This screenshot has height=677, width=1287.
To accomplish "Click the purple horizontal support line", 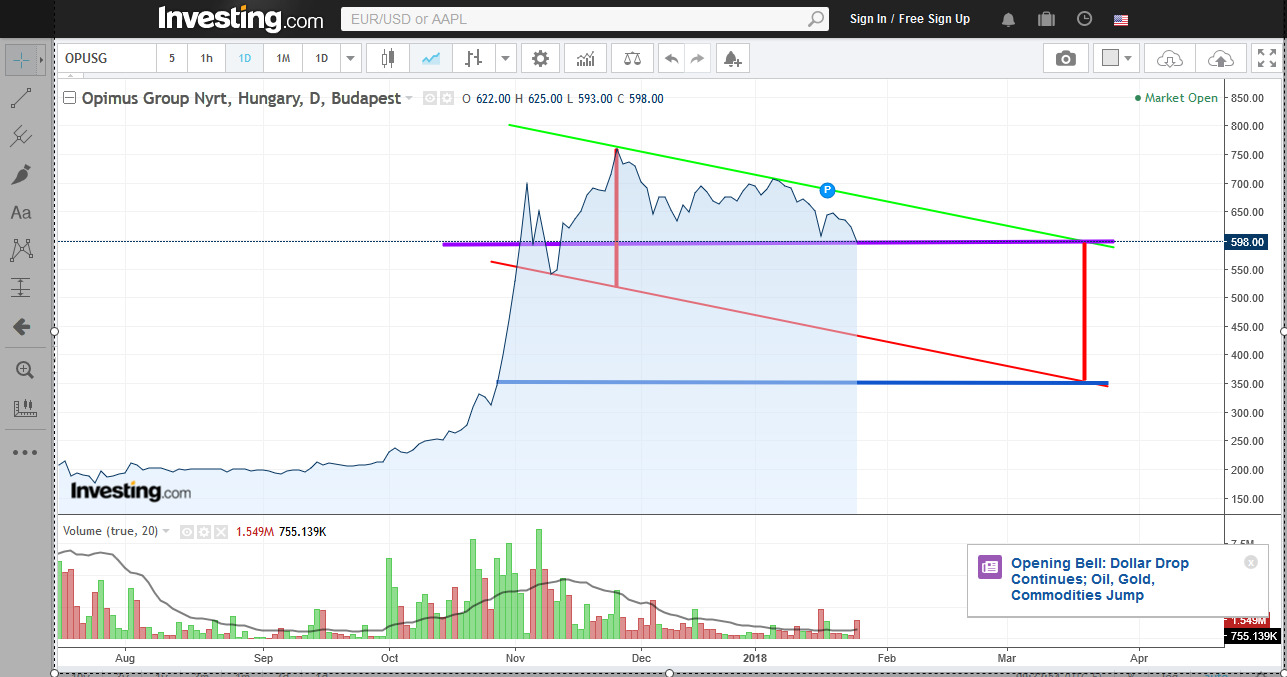I will point(778,242).
